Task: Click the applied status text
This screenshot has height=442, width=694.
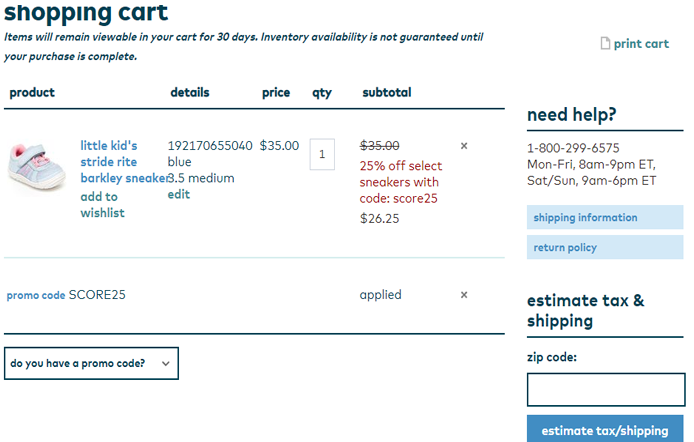Action: [380, 295]
